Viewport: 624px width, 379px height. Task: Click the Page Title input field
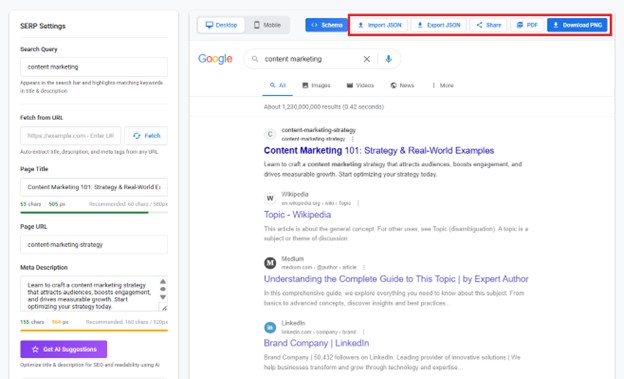(94, 187)
